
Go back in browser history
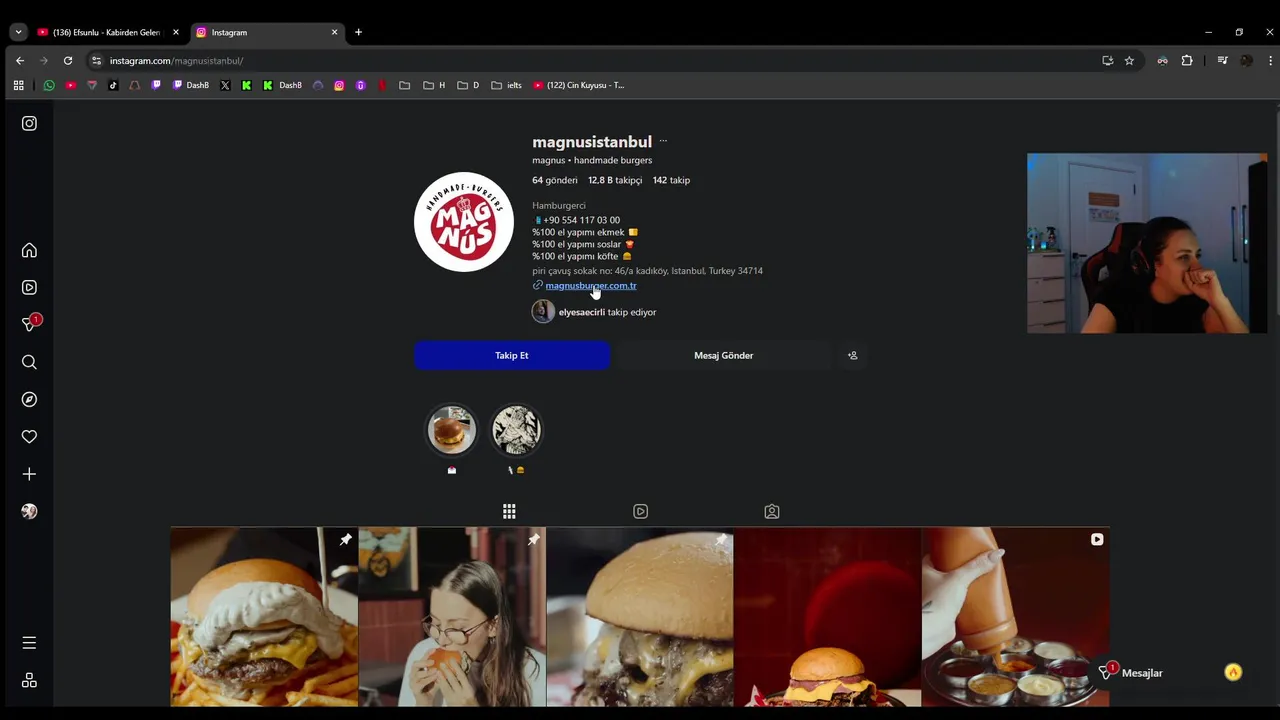pos(20,60)
